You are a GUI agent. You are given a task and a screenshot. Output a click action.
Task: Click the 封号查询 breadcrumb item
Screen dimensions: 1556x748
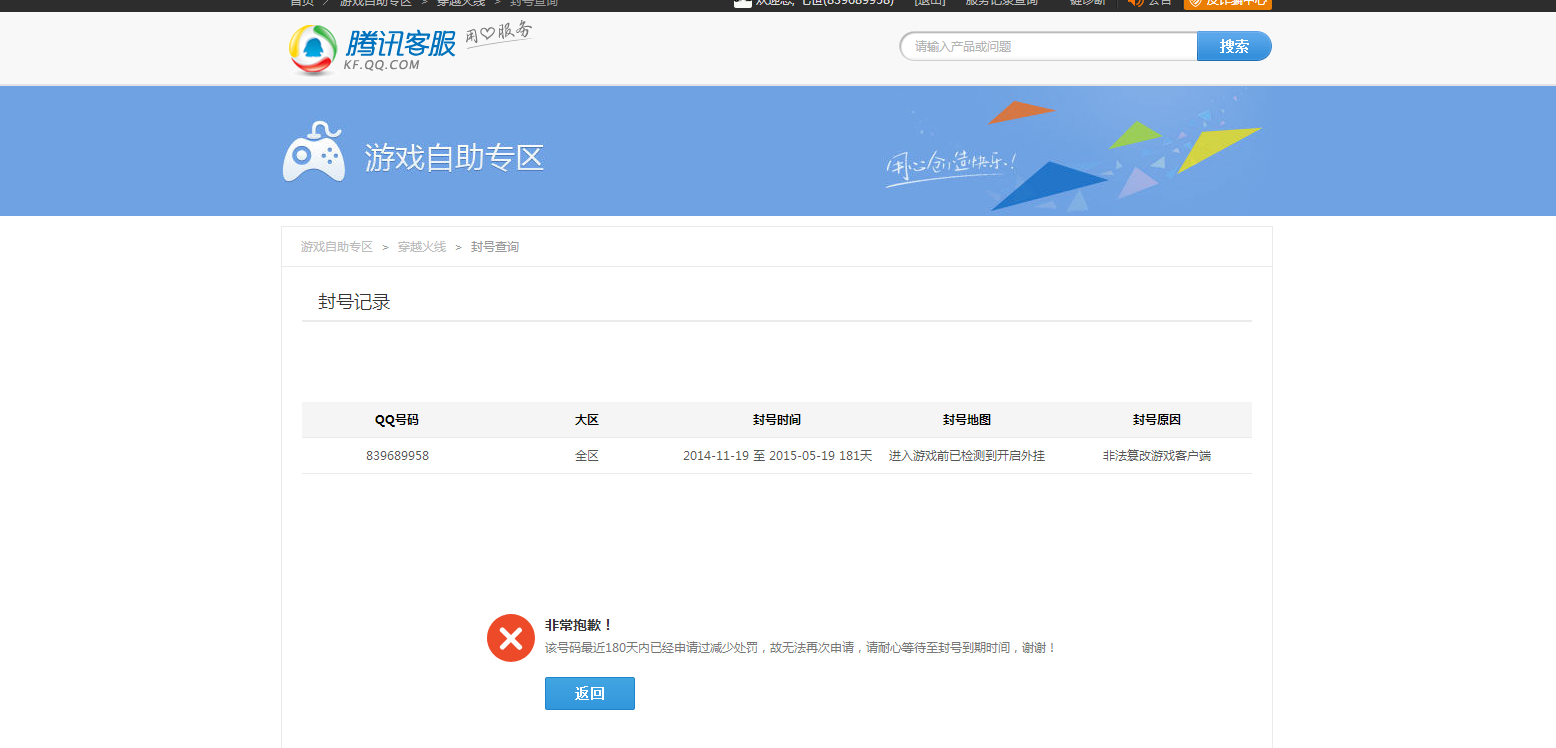(495, 247)
